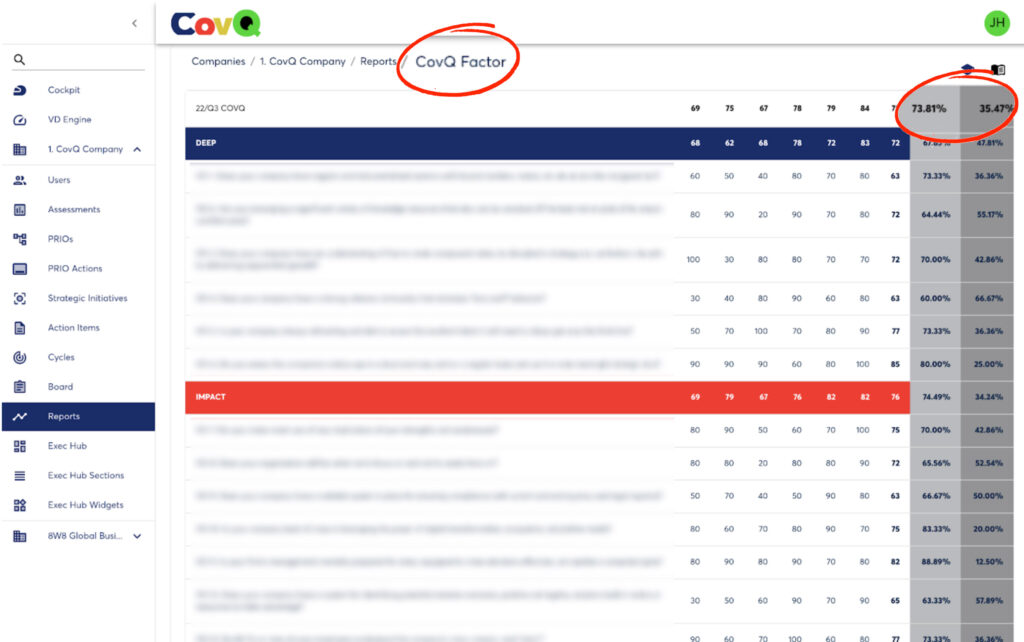This screenshot has width=1024, height=642.
Task: Click the 60.00% cell
Action: (935, 298)
